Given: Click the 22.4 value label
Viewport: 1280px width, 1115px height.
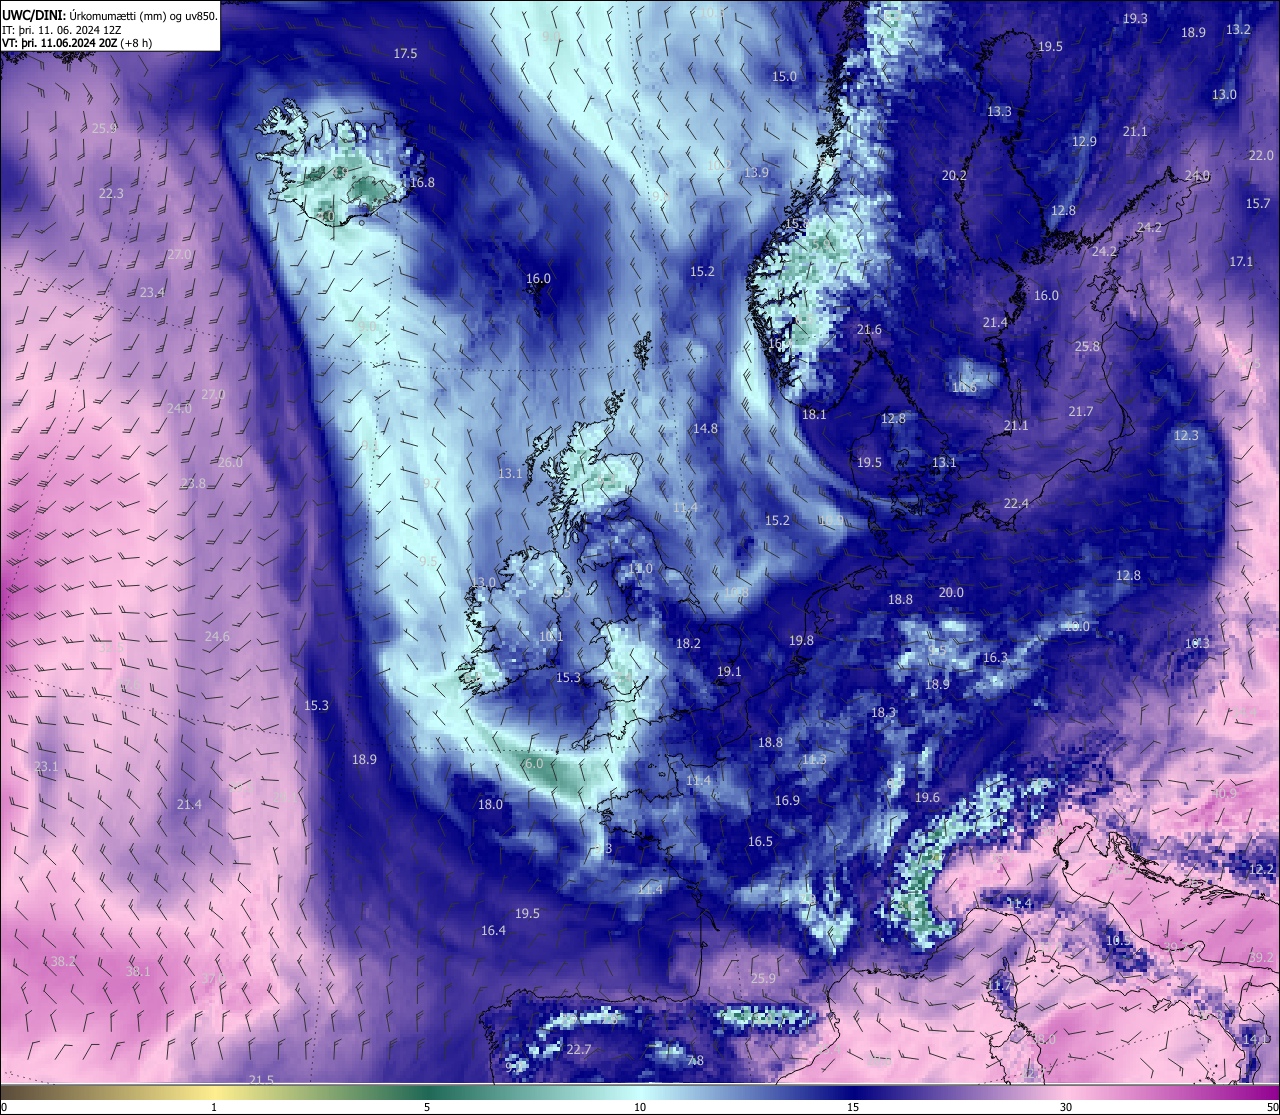Looking at the screenshot, I should (x=1016, y=504).
